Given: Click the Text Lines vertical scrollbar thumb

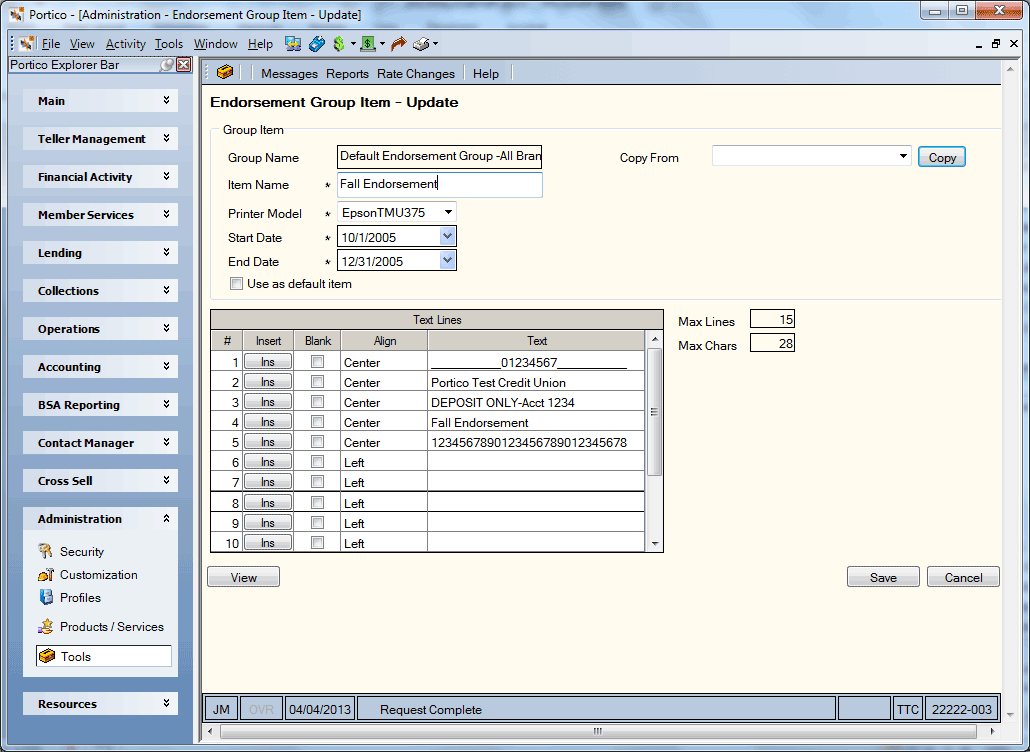Looking at the screenshot, I should point(654,412).
